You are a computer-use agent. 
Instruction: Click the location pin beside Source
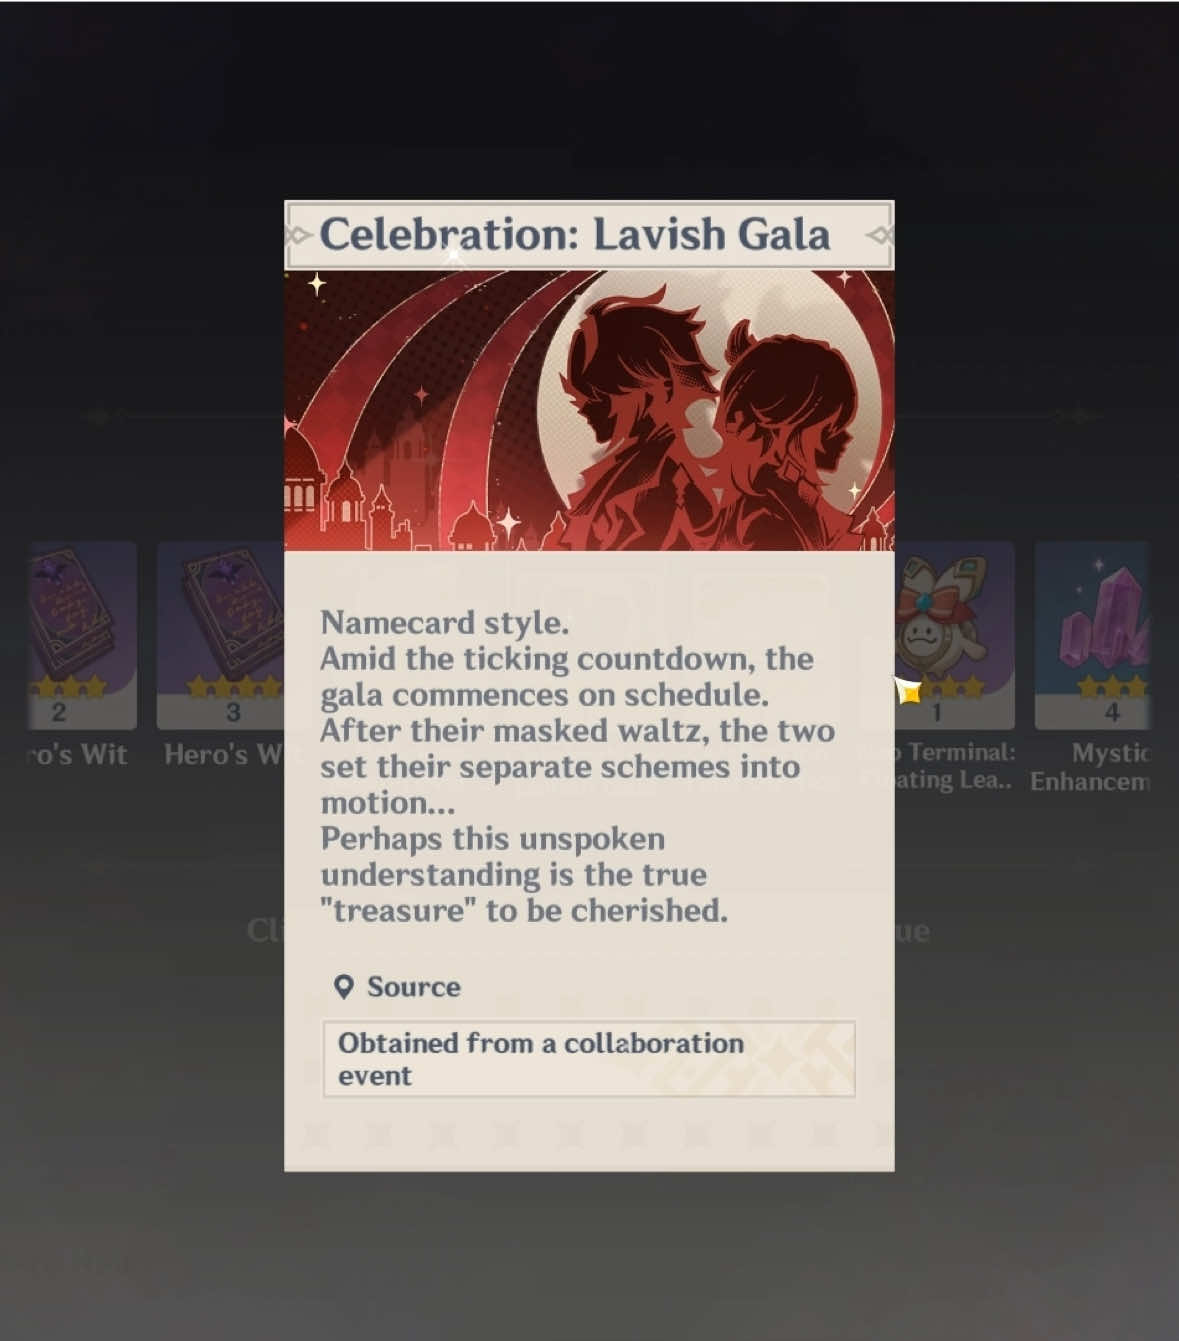(344, 987)
